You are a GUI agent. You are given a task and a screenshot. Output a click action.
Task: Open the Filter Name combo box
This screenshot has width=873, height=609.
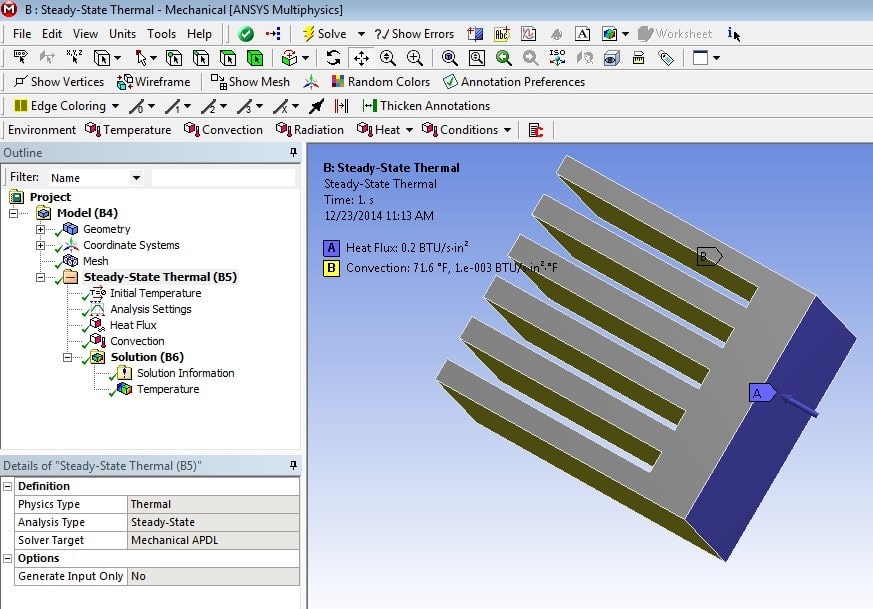(x=95, y=178)
